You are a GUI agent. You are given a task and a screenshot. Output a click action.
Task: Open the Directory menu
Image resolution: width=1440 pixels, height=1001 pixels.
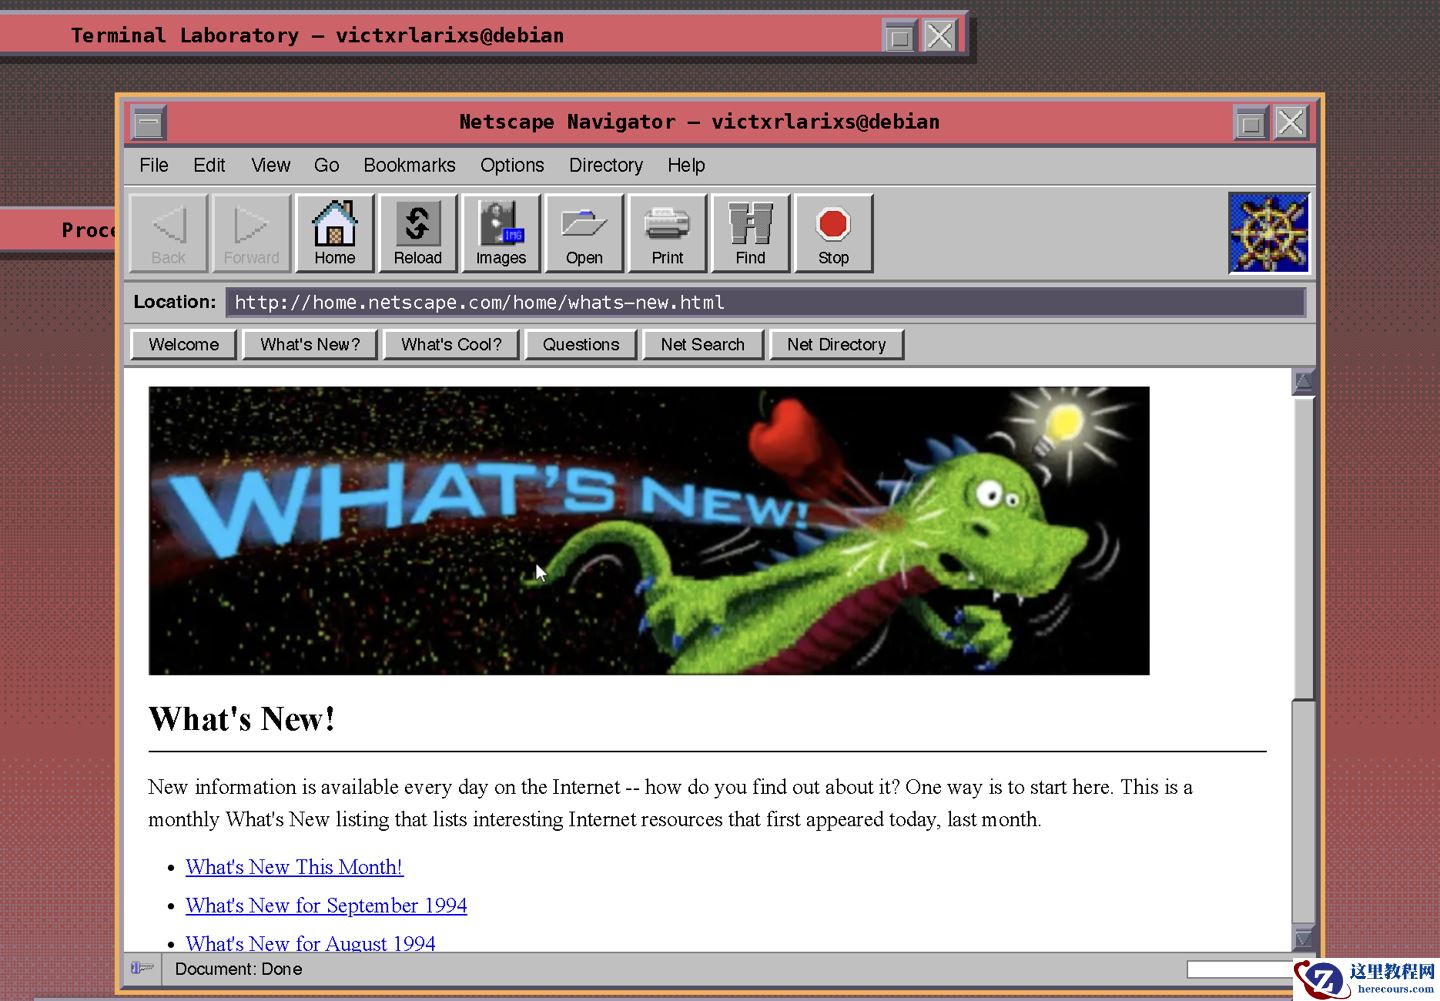(606, 165)
